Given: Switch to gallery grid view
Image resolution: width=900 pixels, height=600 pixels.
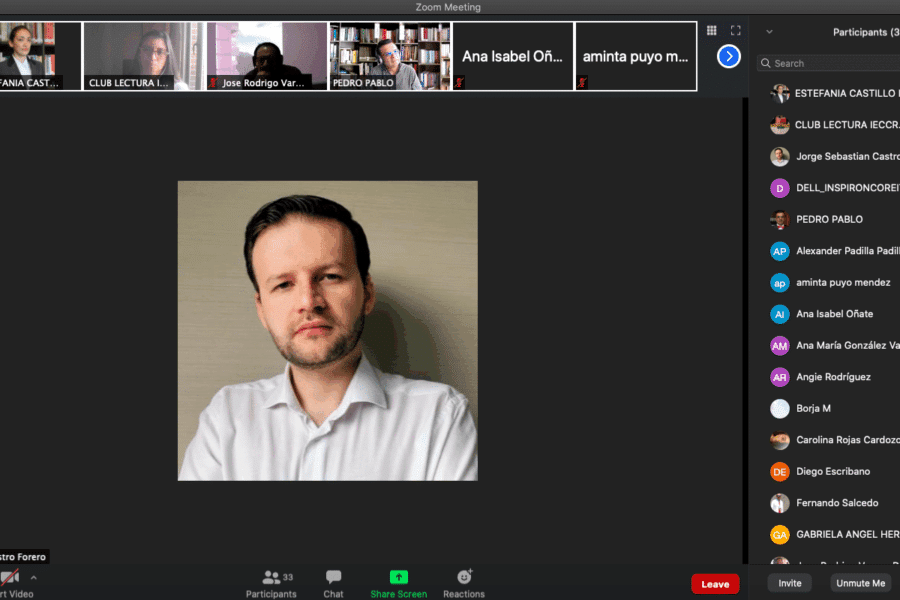Looking at the screenshot, I should click(712, 31).
